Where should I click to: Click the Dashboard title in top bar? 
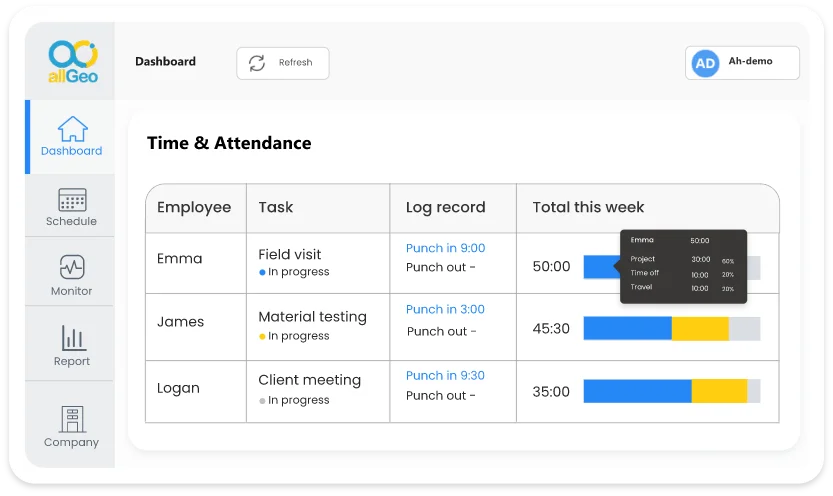pos(165,62)
